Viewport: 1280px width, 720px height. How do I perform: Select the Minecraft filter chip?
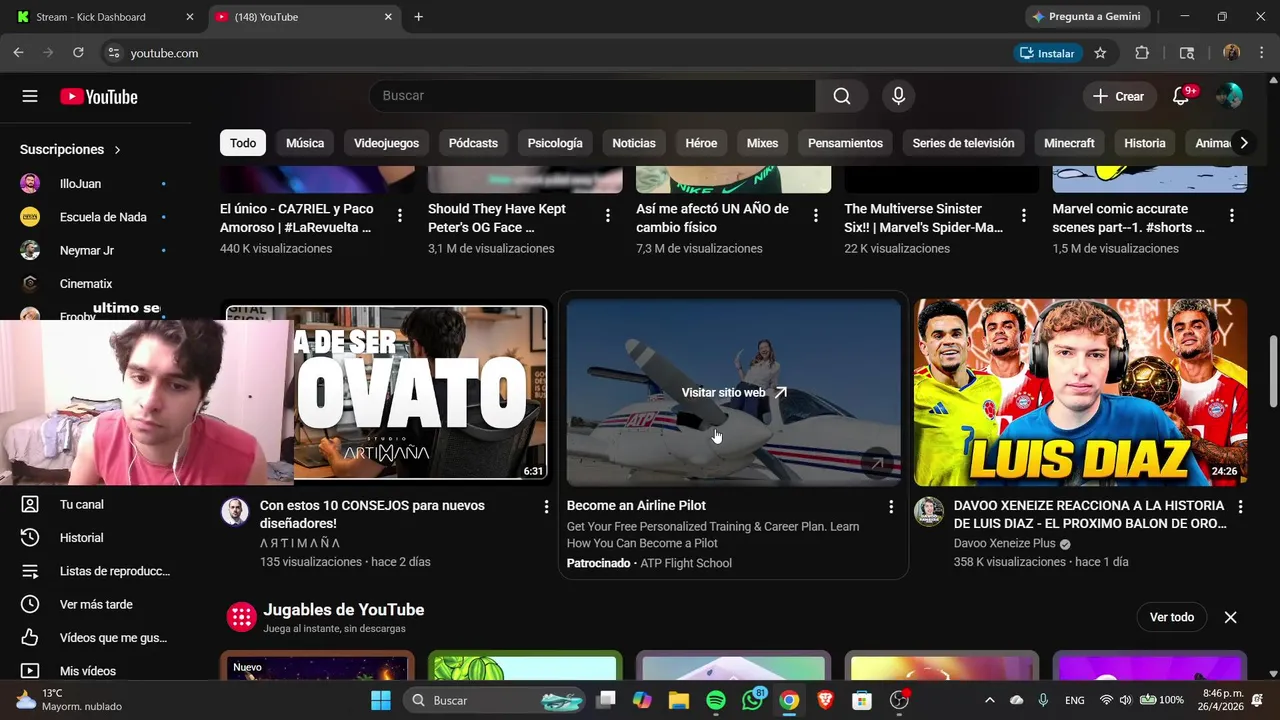pyautogui.click(x=1069, y=143)
